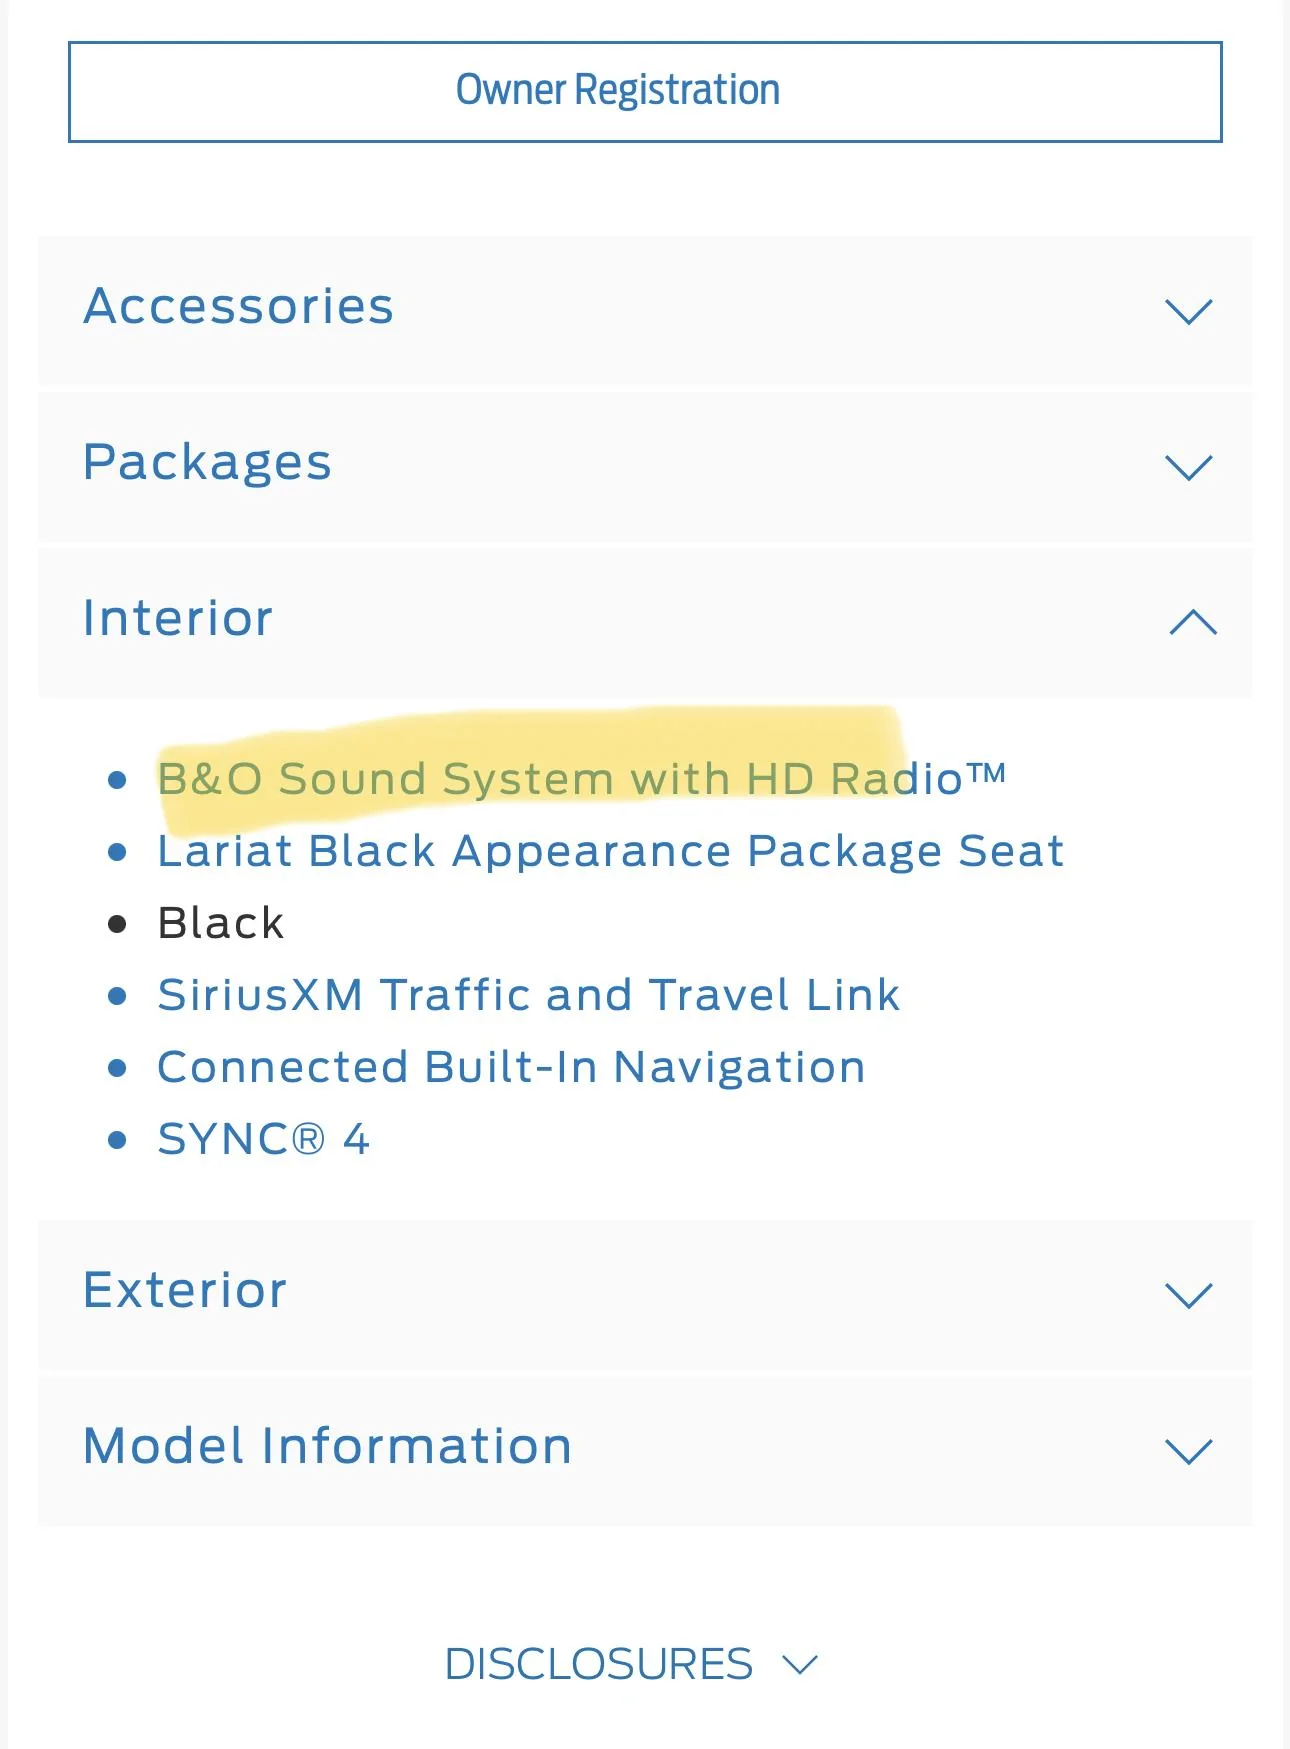The image size is (1290, 1749).
Task: Open the Exterior accordion header
Action: [x=186, y=1290]
